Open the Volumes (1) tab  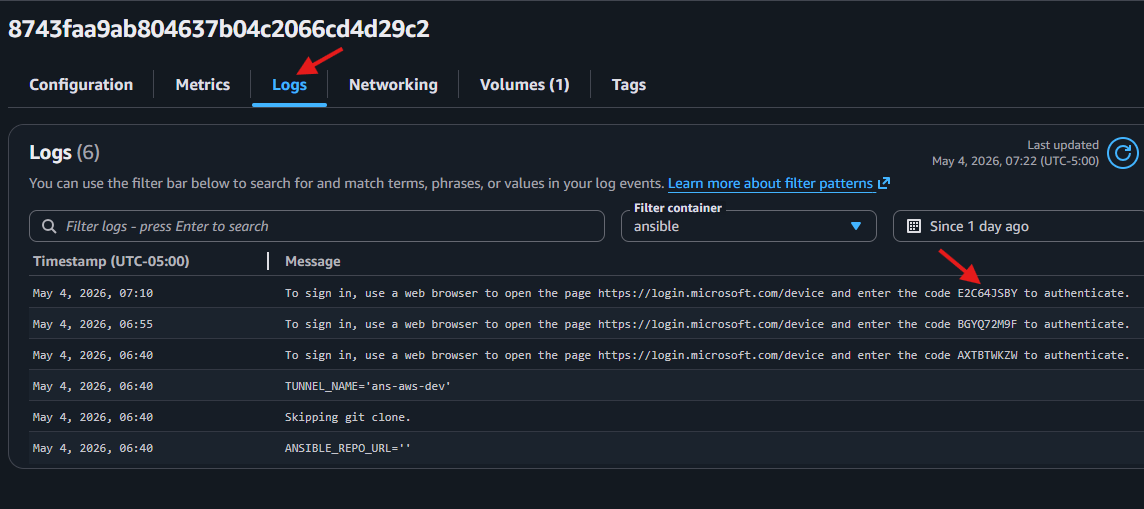point(525,85)
